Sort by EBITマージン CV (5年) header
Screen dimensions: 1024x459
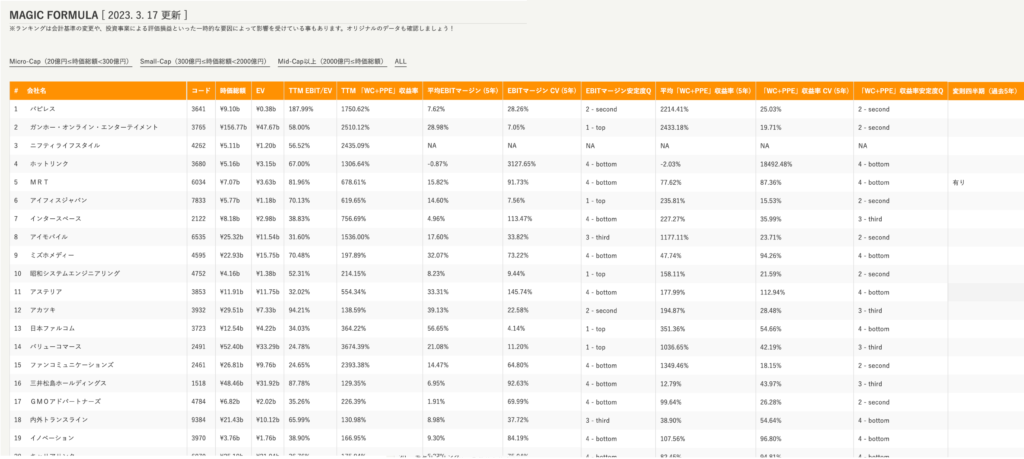coord(541,91)
